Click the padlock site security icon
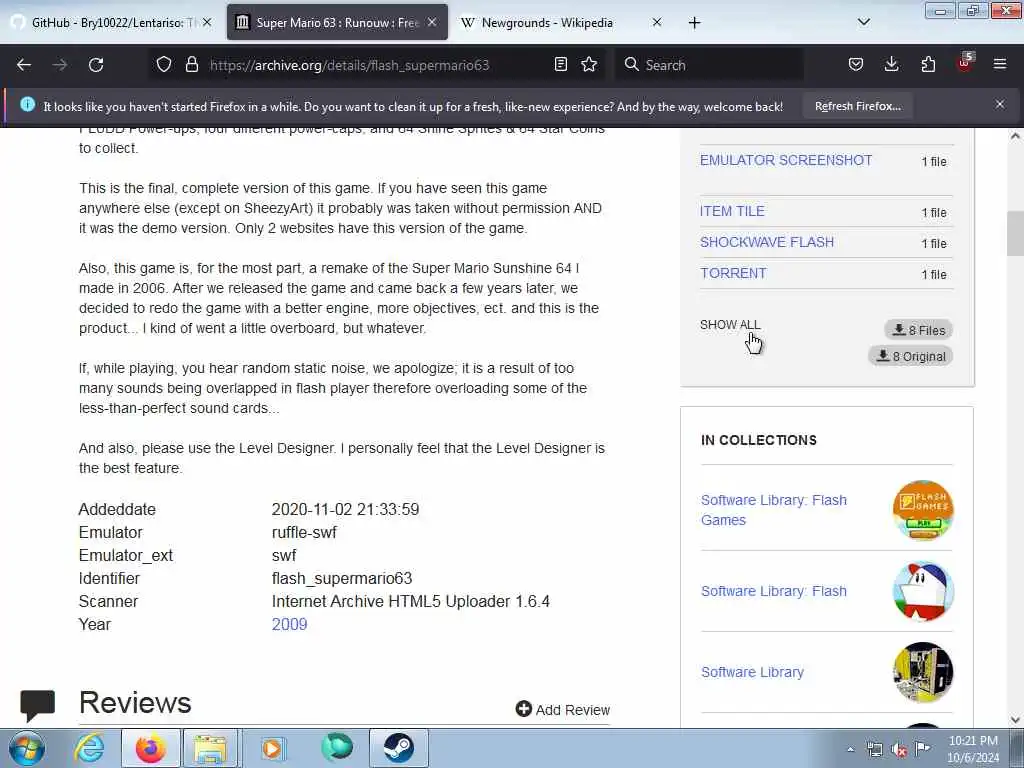The height and width of the screenshot is (768, 1024). 191,64
